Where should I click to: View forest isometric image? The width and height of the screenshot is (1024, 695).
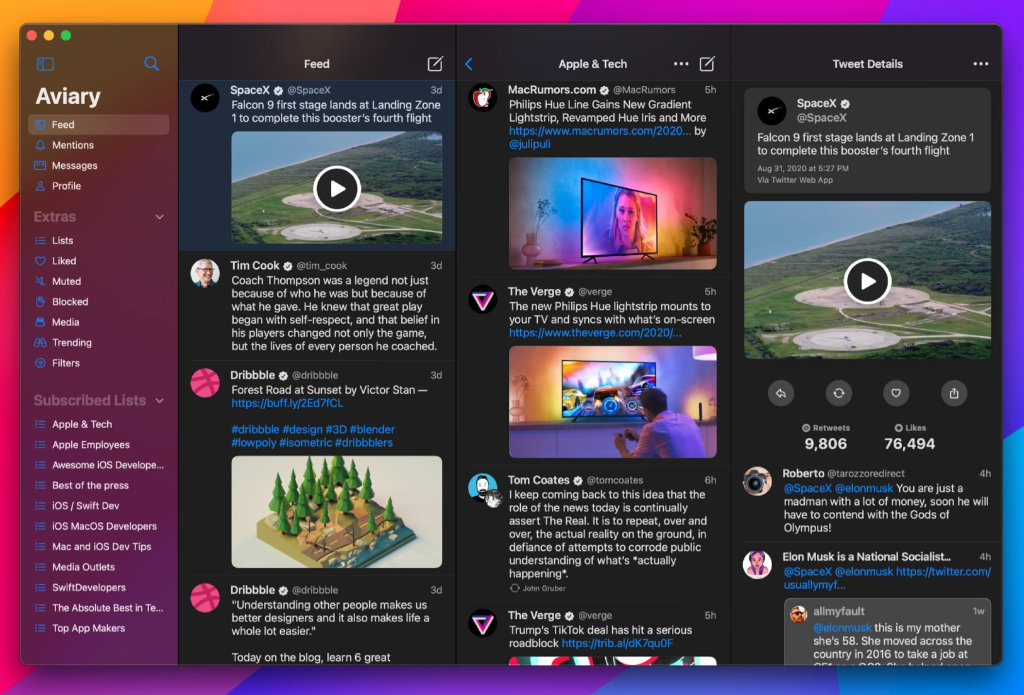[x=337, y=511]
